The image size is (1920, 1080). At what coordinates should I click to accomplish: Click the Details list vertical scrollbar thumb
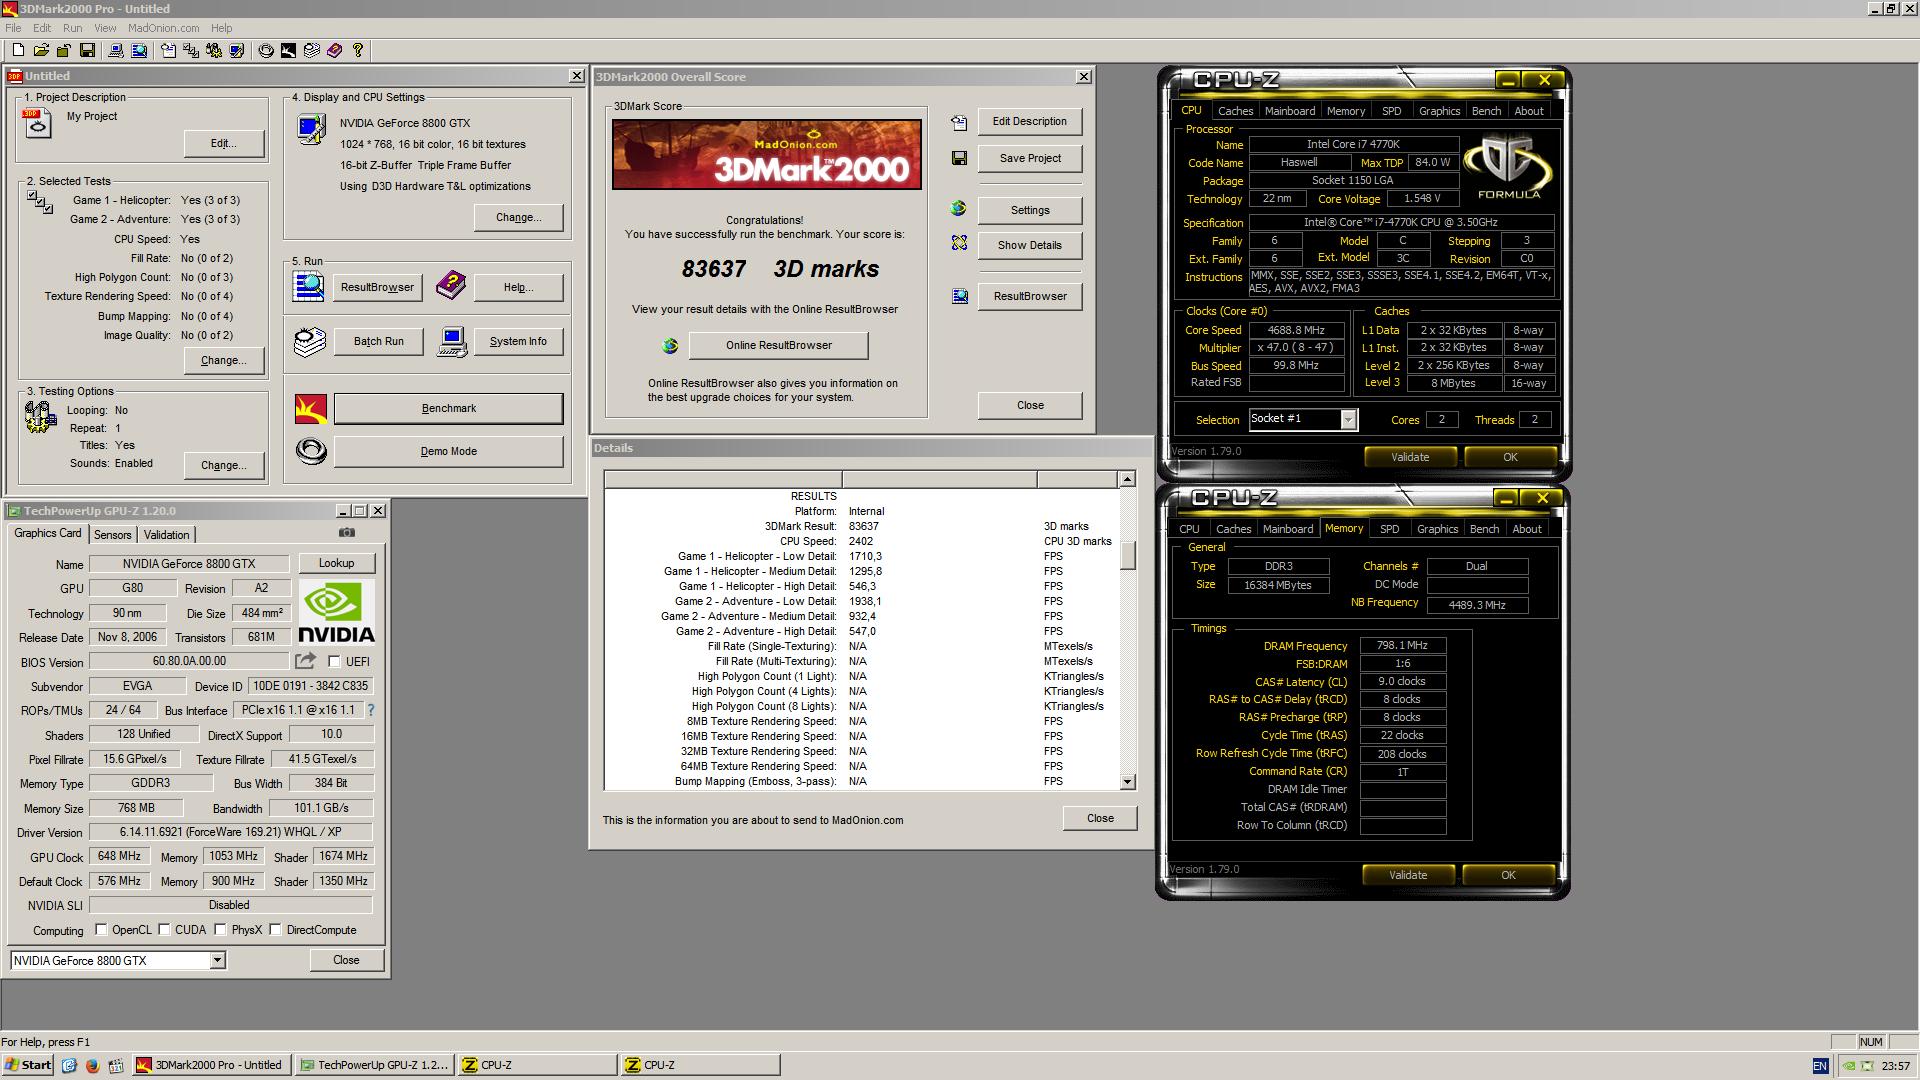point(1127,555)
